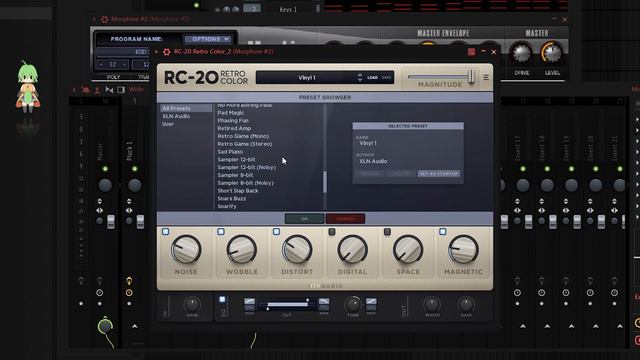Screen dimensions: 640x360
Task: Select the XLN Audio preset category
Action: (176, 116)
